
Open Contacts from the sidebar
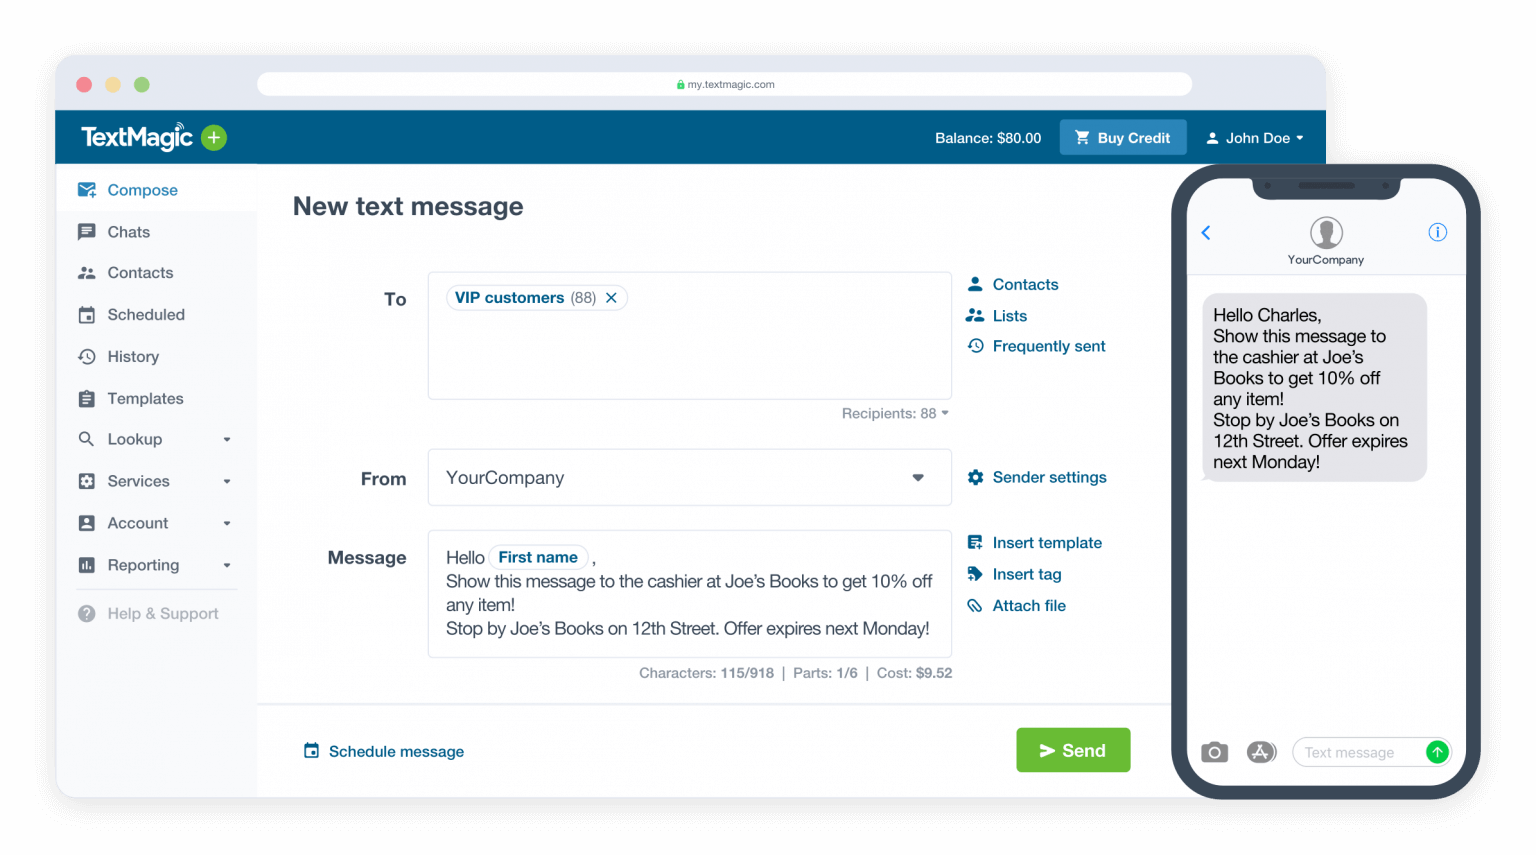(139, 272)
